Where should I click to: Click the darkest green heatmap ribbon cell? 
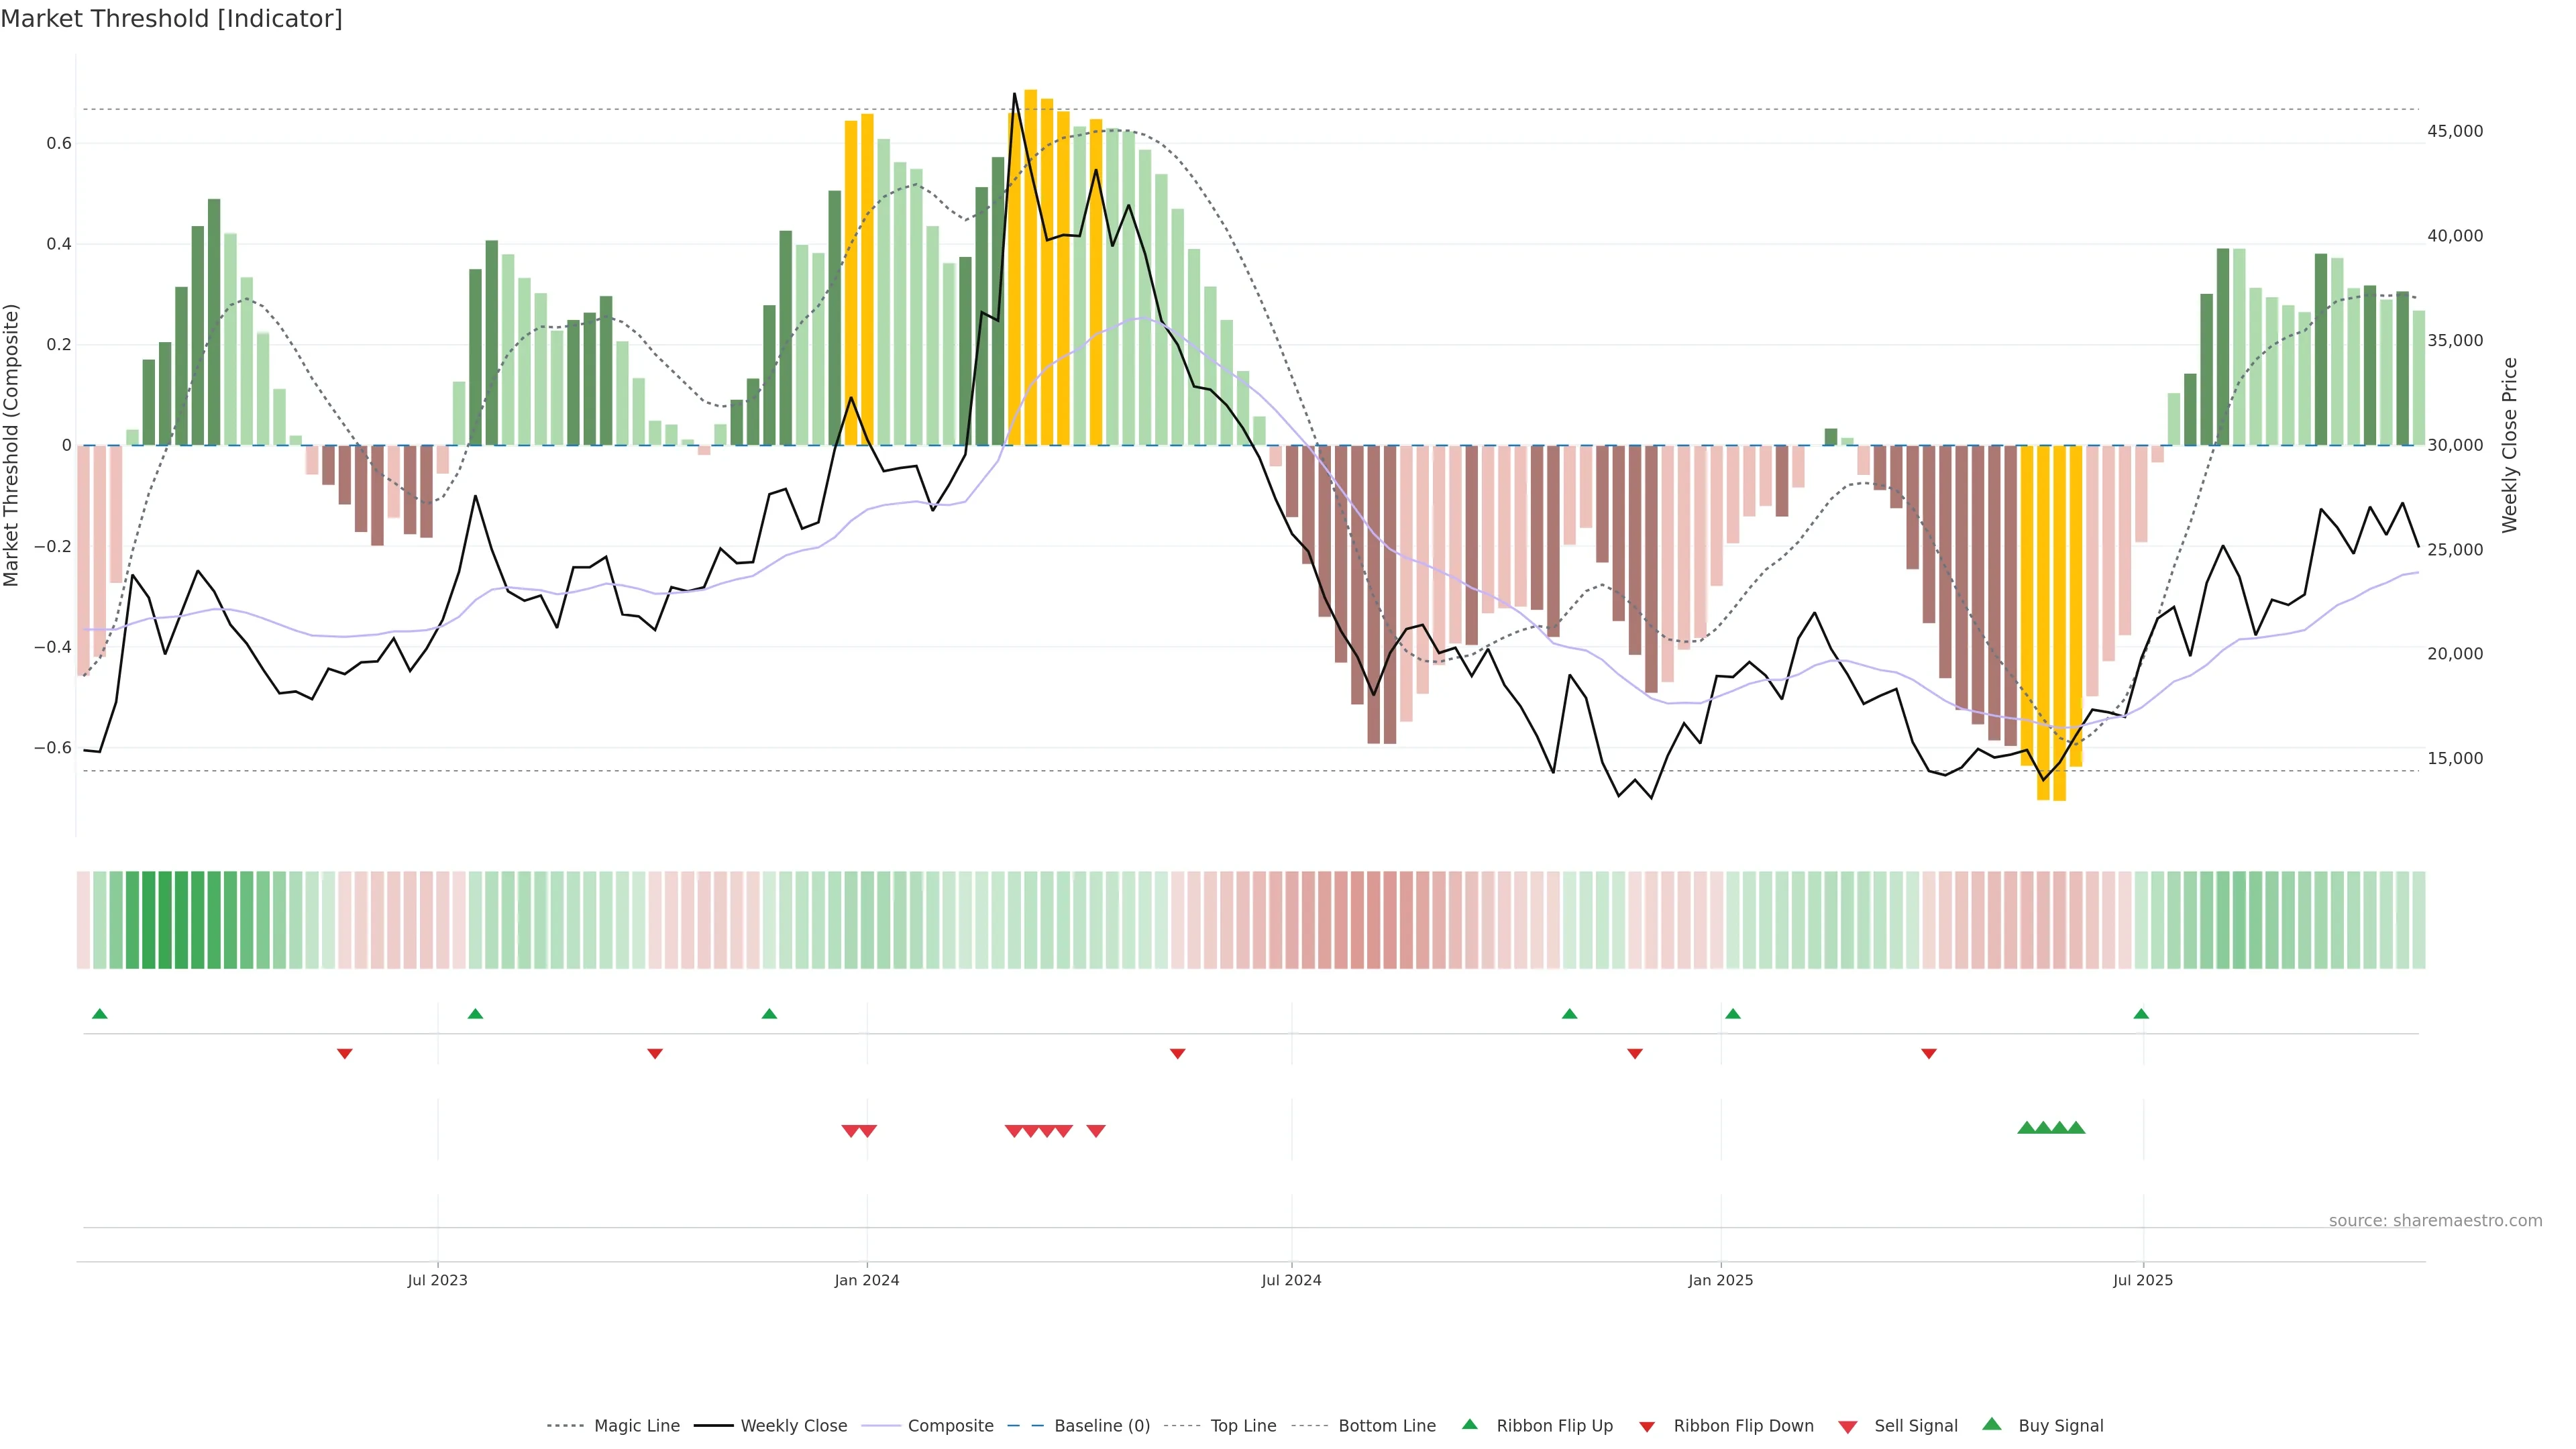click(149, 919)
